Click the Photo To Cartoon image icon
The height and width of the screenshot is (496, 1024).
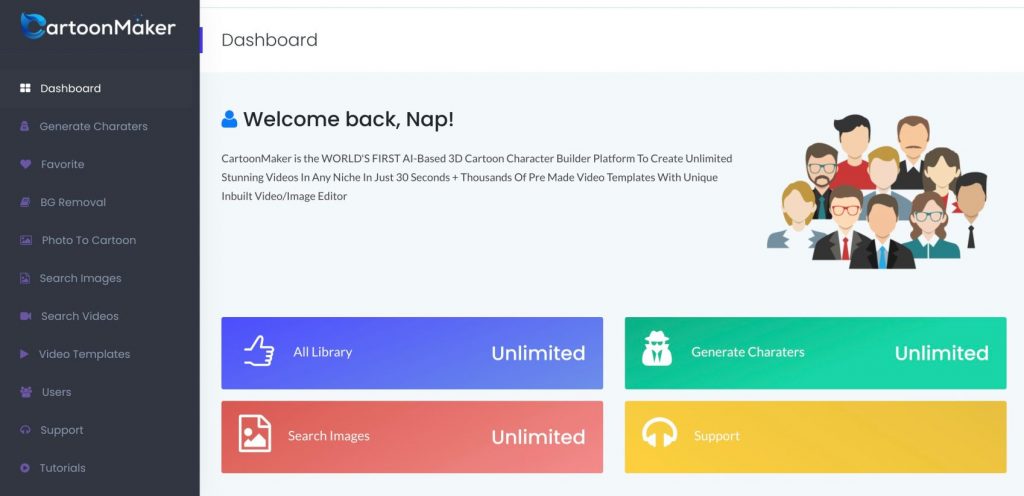point(25,240)
